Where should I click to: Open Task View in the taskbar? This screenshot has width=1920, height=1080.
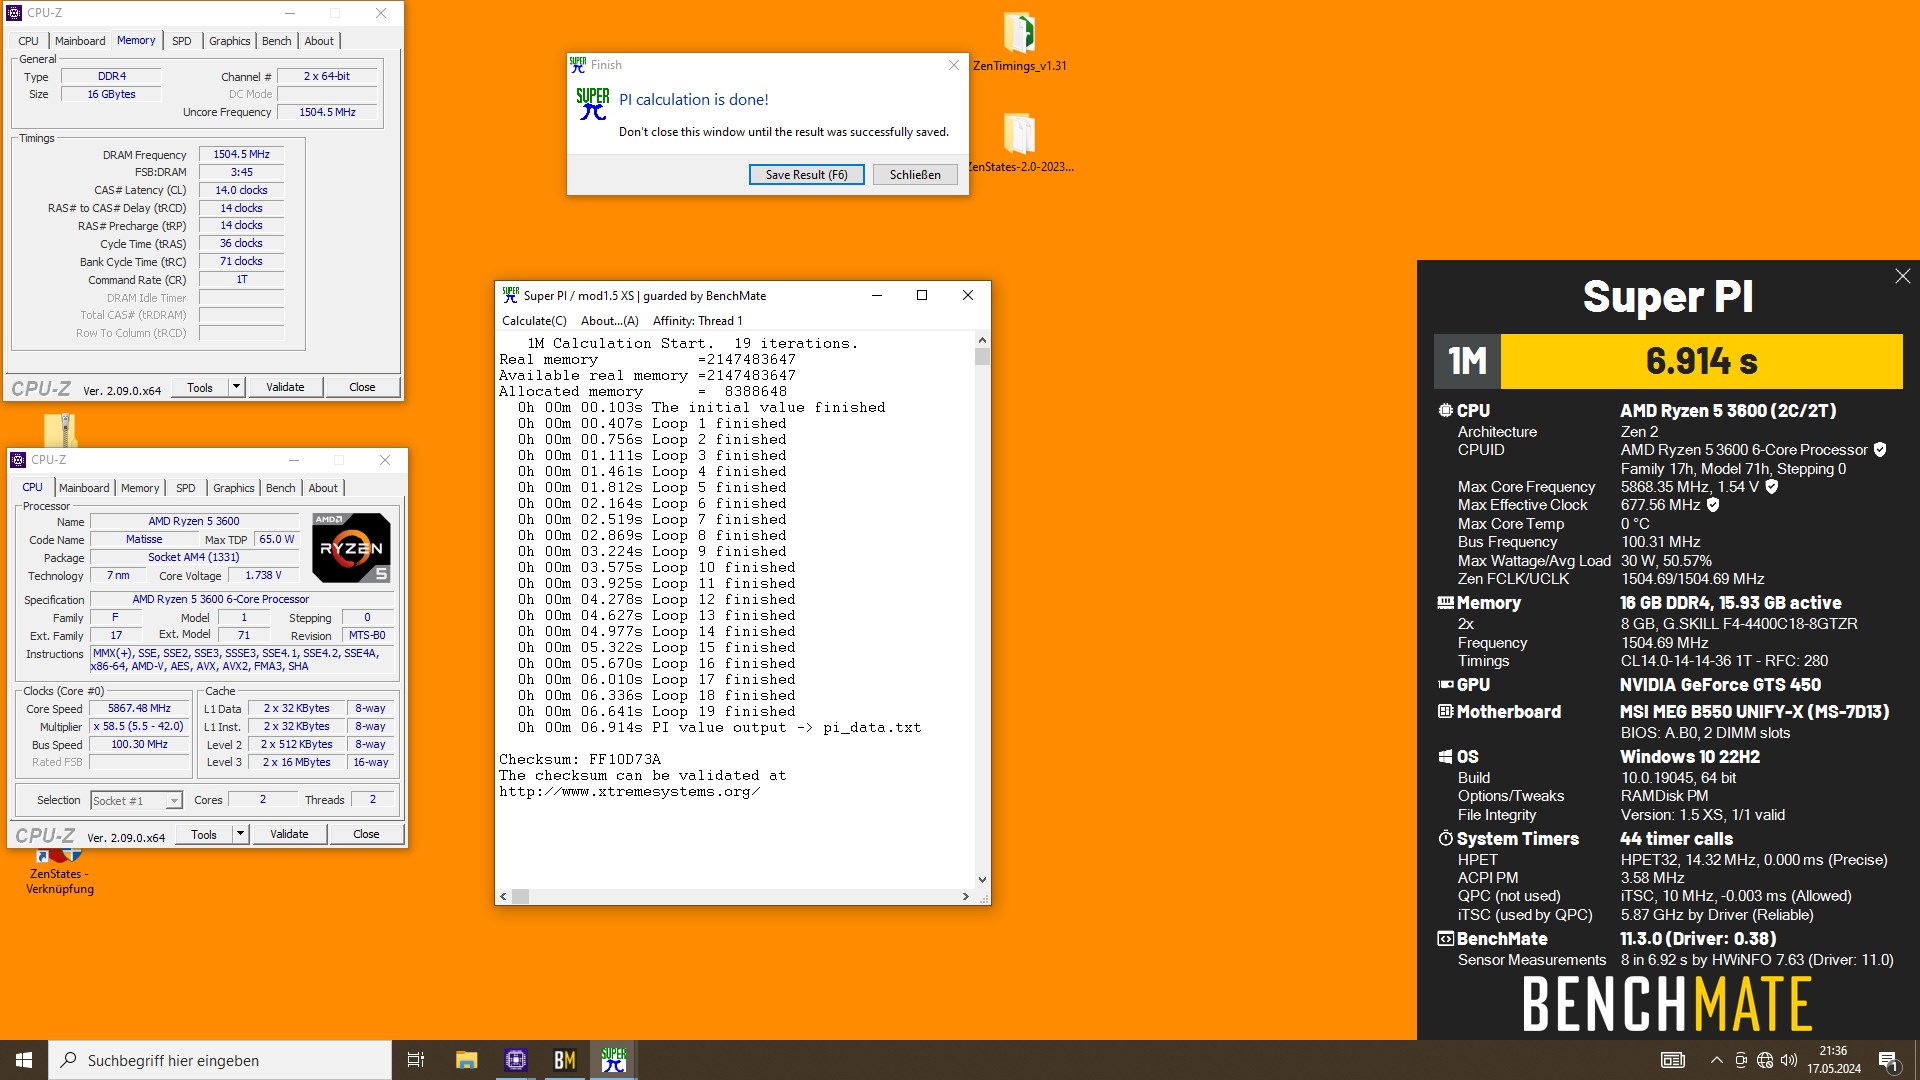tap(416, 1060)
